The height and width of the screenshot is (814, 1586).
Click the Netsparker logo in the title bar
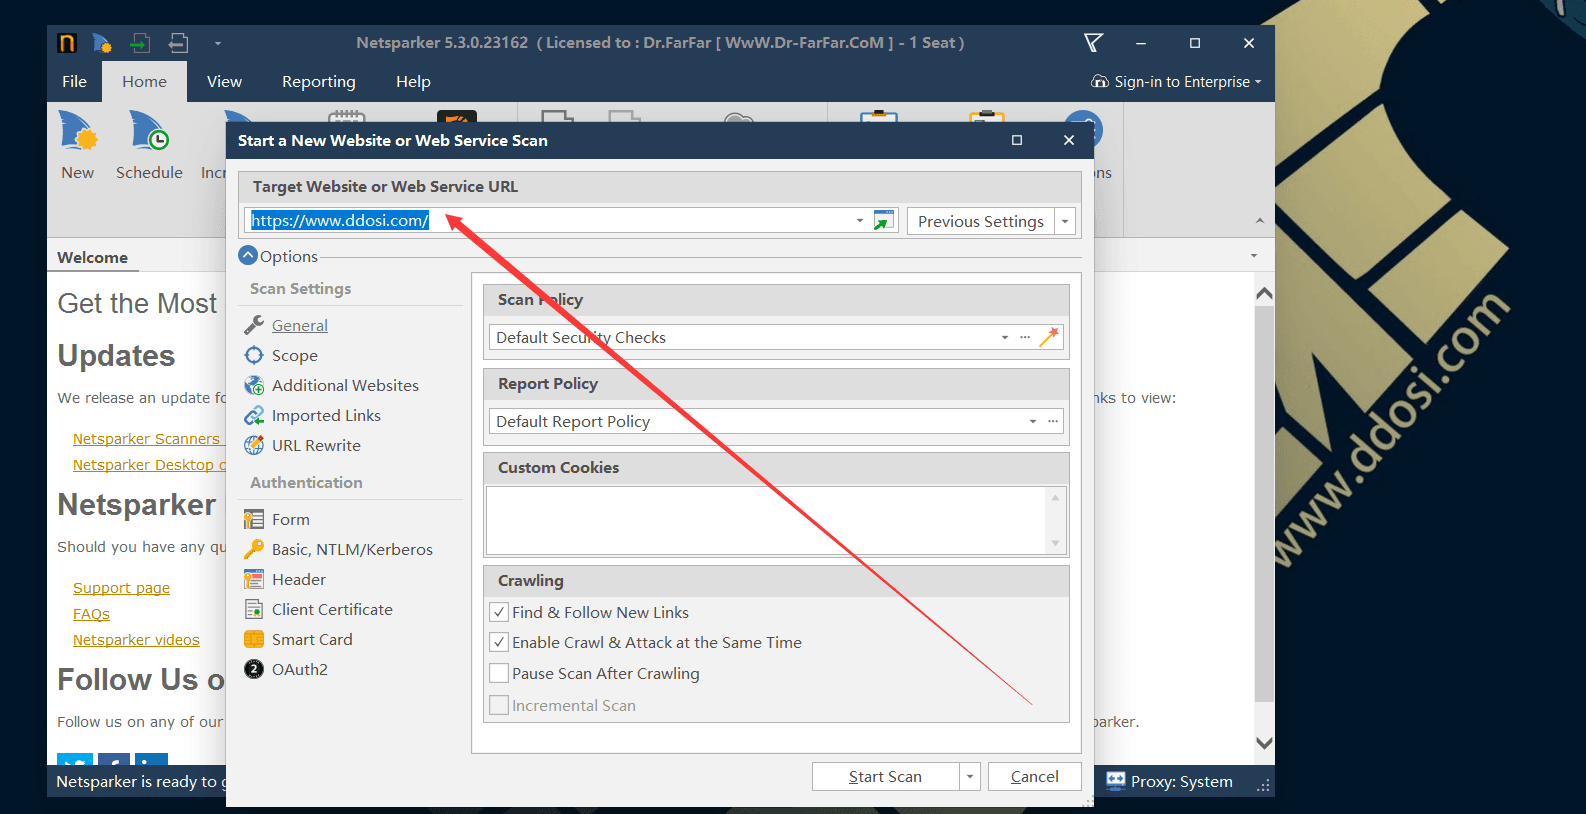point(67,43)
